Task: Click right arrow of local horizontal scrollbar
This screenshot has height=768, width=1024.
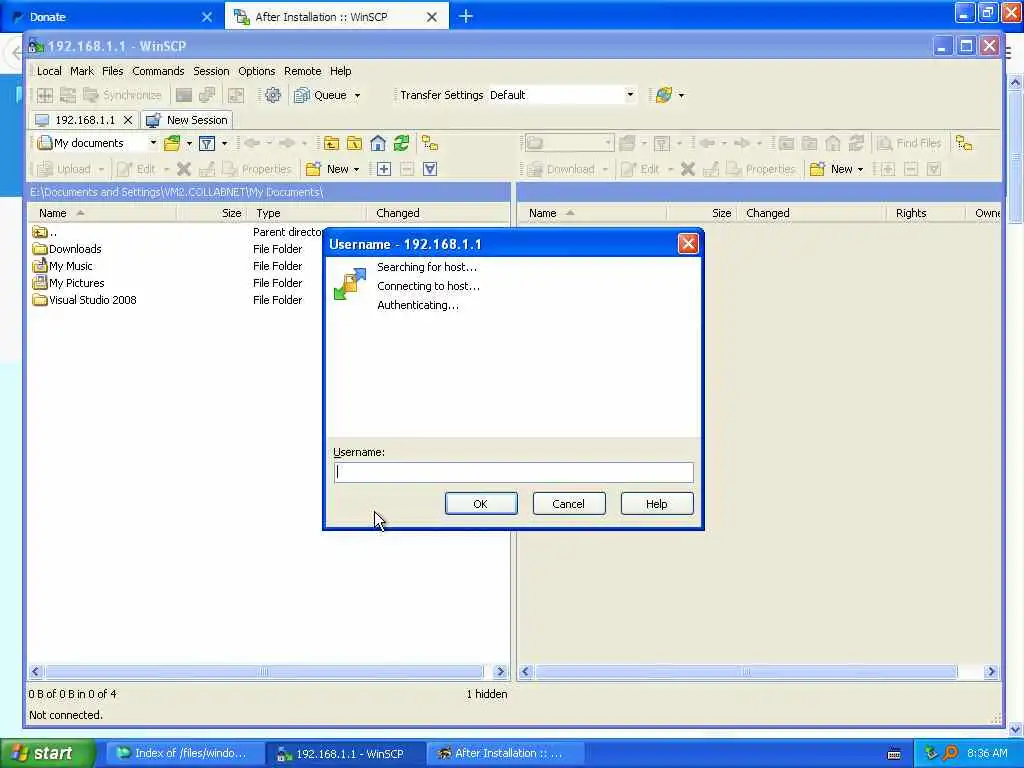Action: coord(500,671)
